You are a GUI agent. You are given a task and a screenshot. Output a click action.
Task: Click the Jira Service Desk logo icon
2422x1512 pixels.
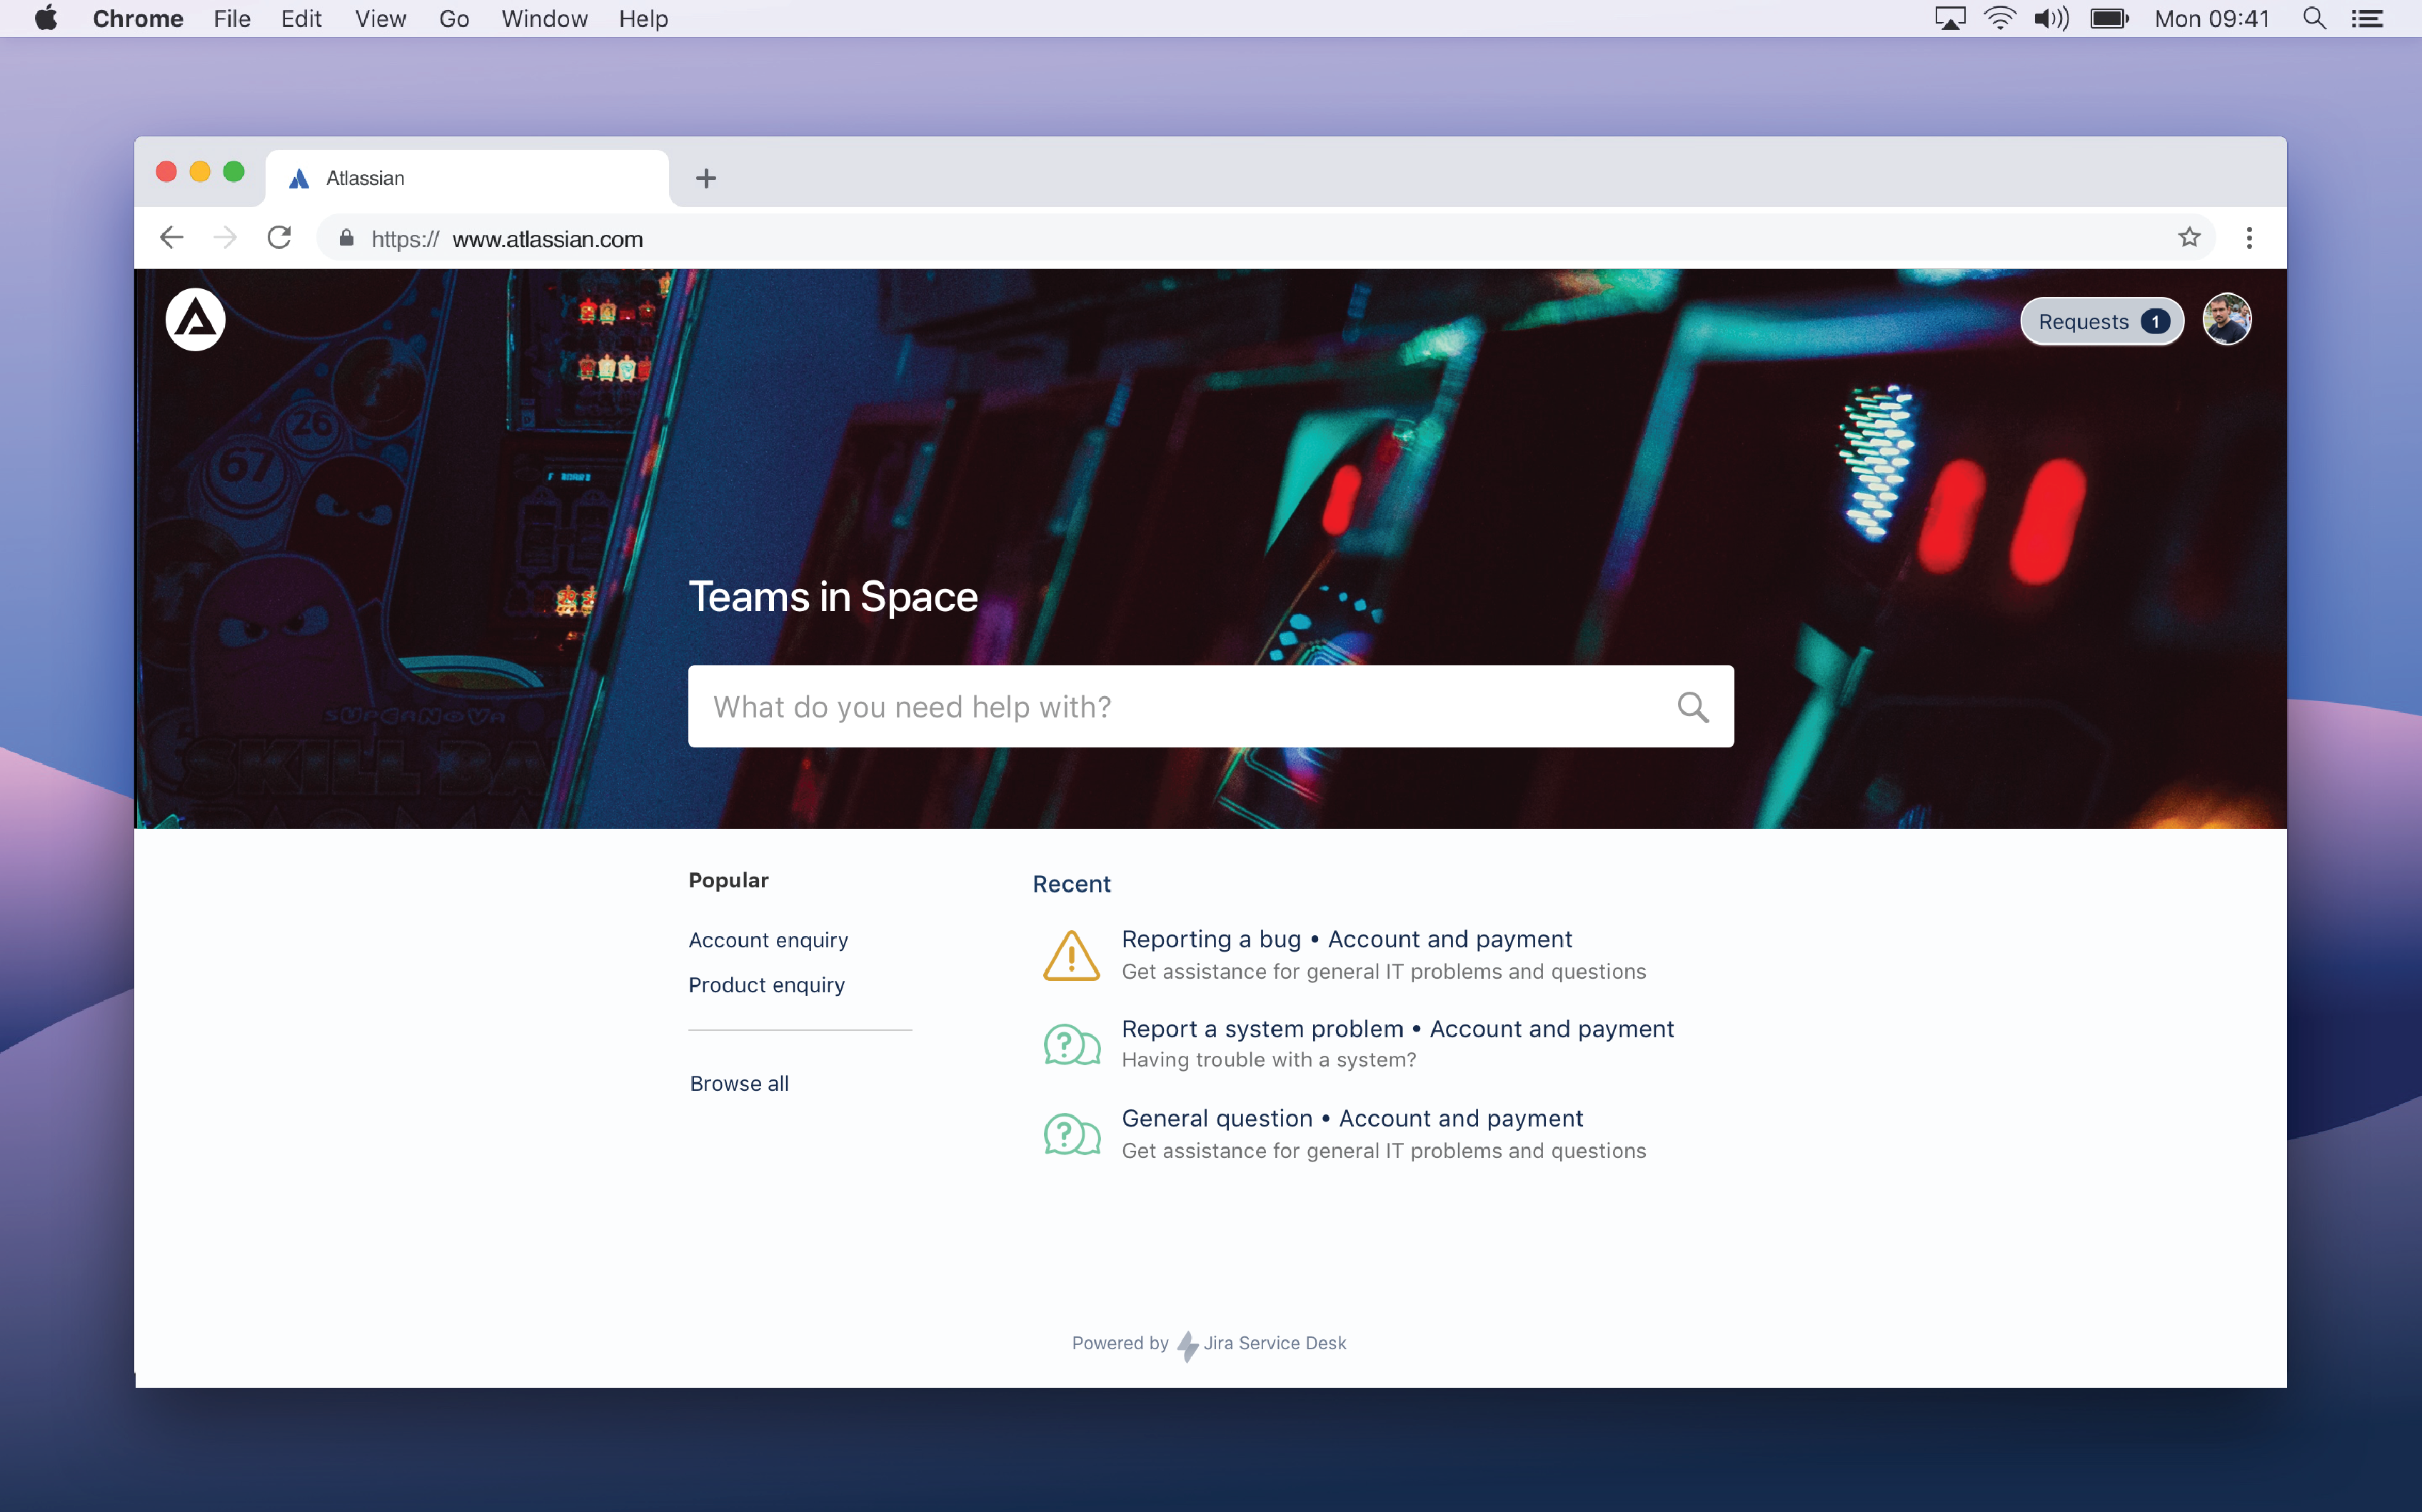click(x=1188, y=1343)
